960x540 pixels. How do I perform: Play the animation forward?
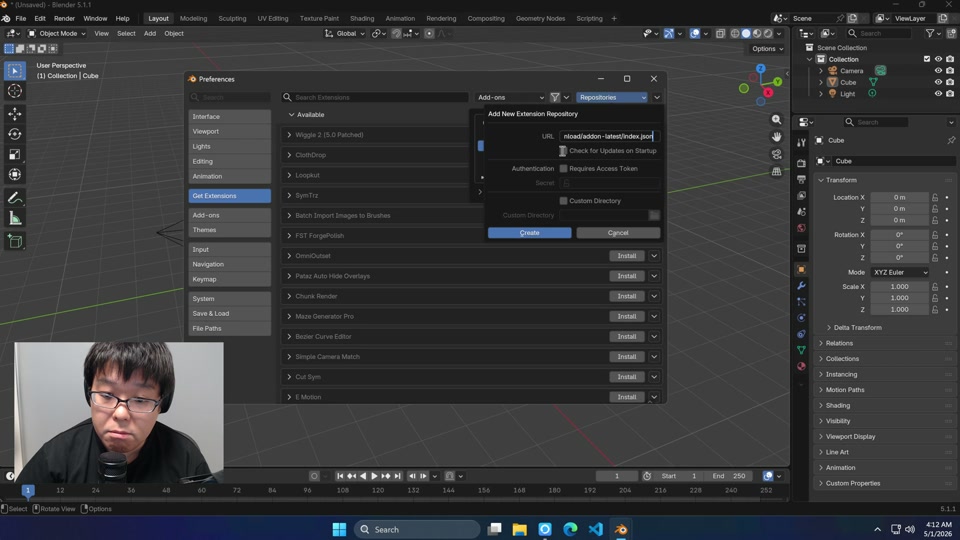click(374, 476)
